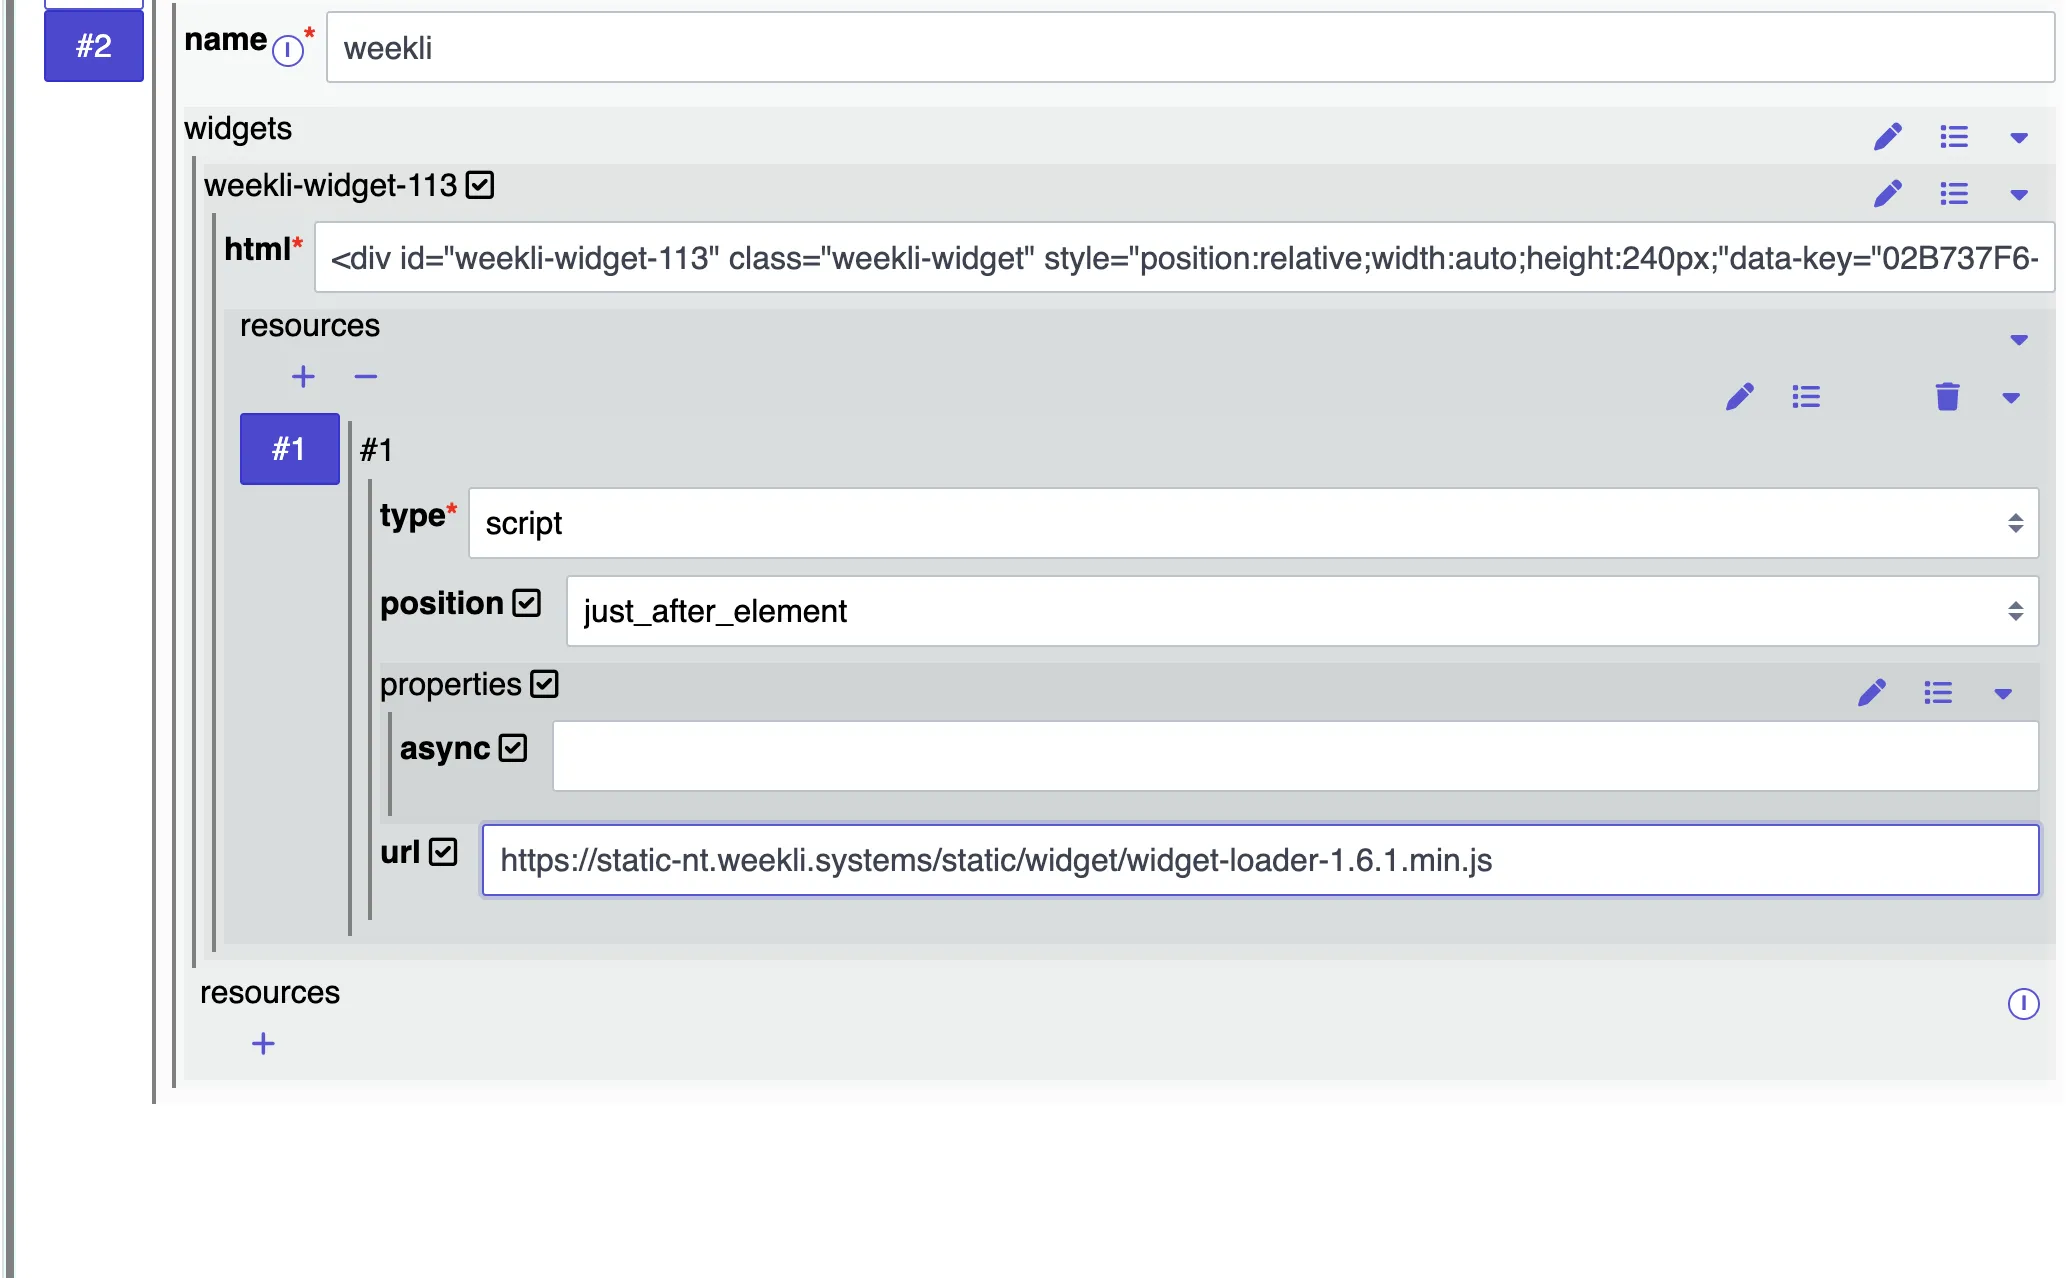Click the pencil icon in properties row

1872,693
